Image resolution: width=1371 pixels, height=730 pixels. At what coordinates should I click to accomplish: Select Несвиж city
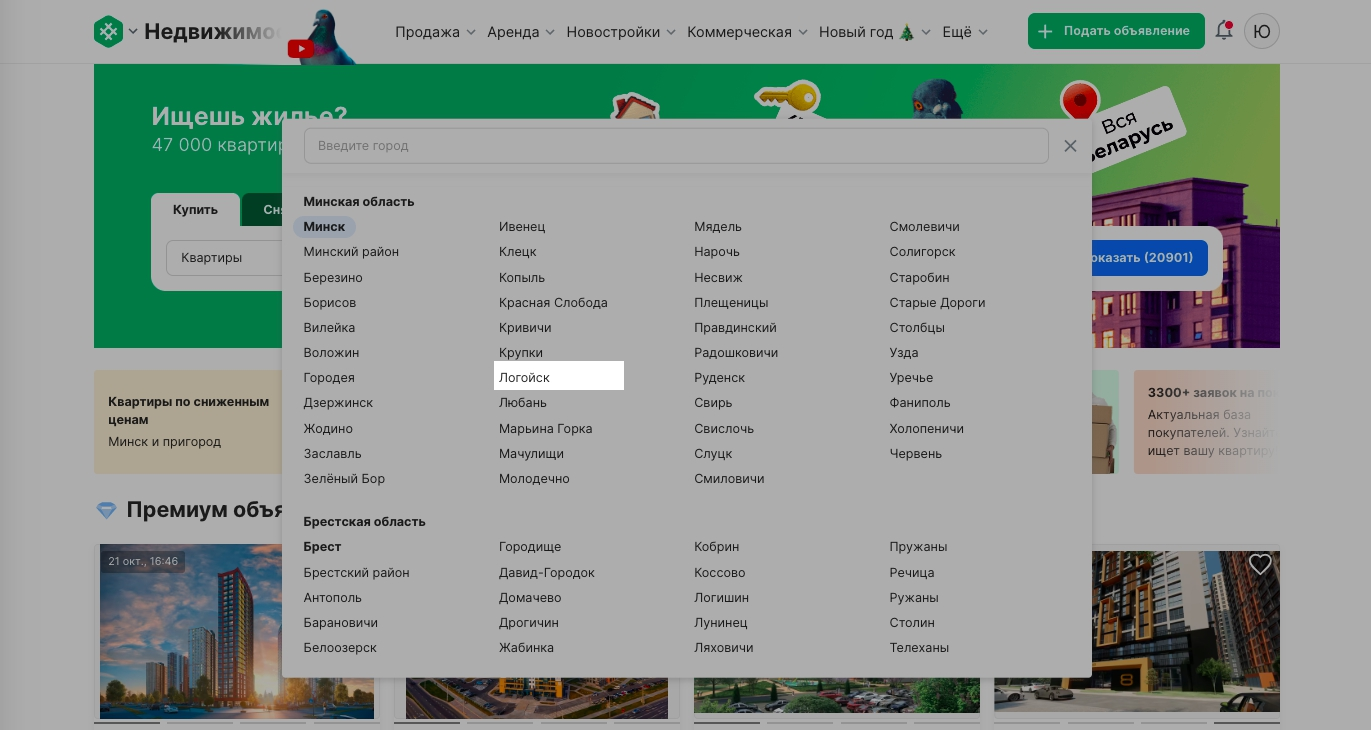[x=718, y=277]
